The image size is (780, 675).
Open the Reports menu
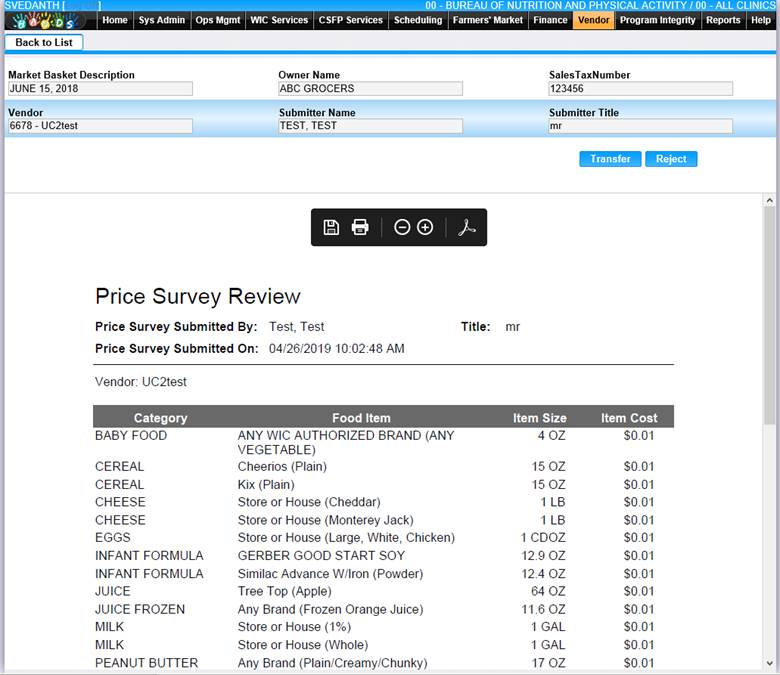tap(723, 20)
